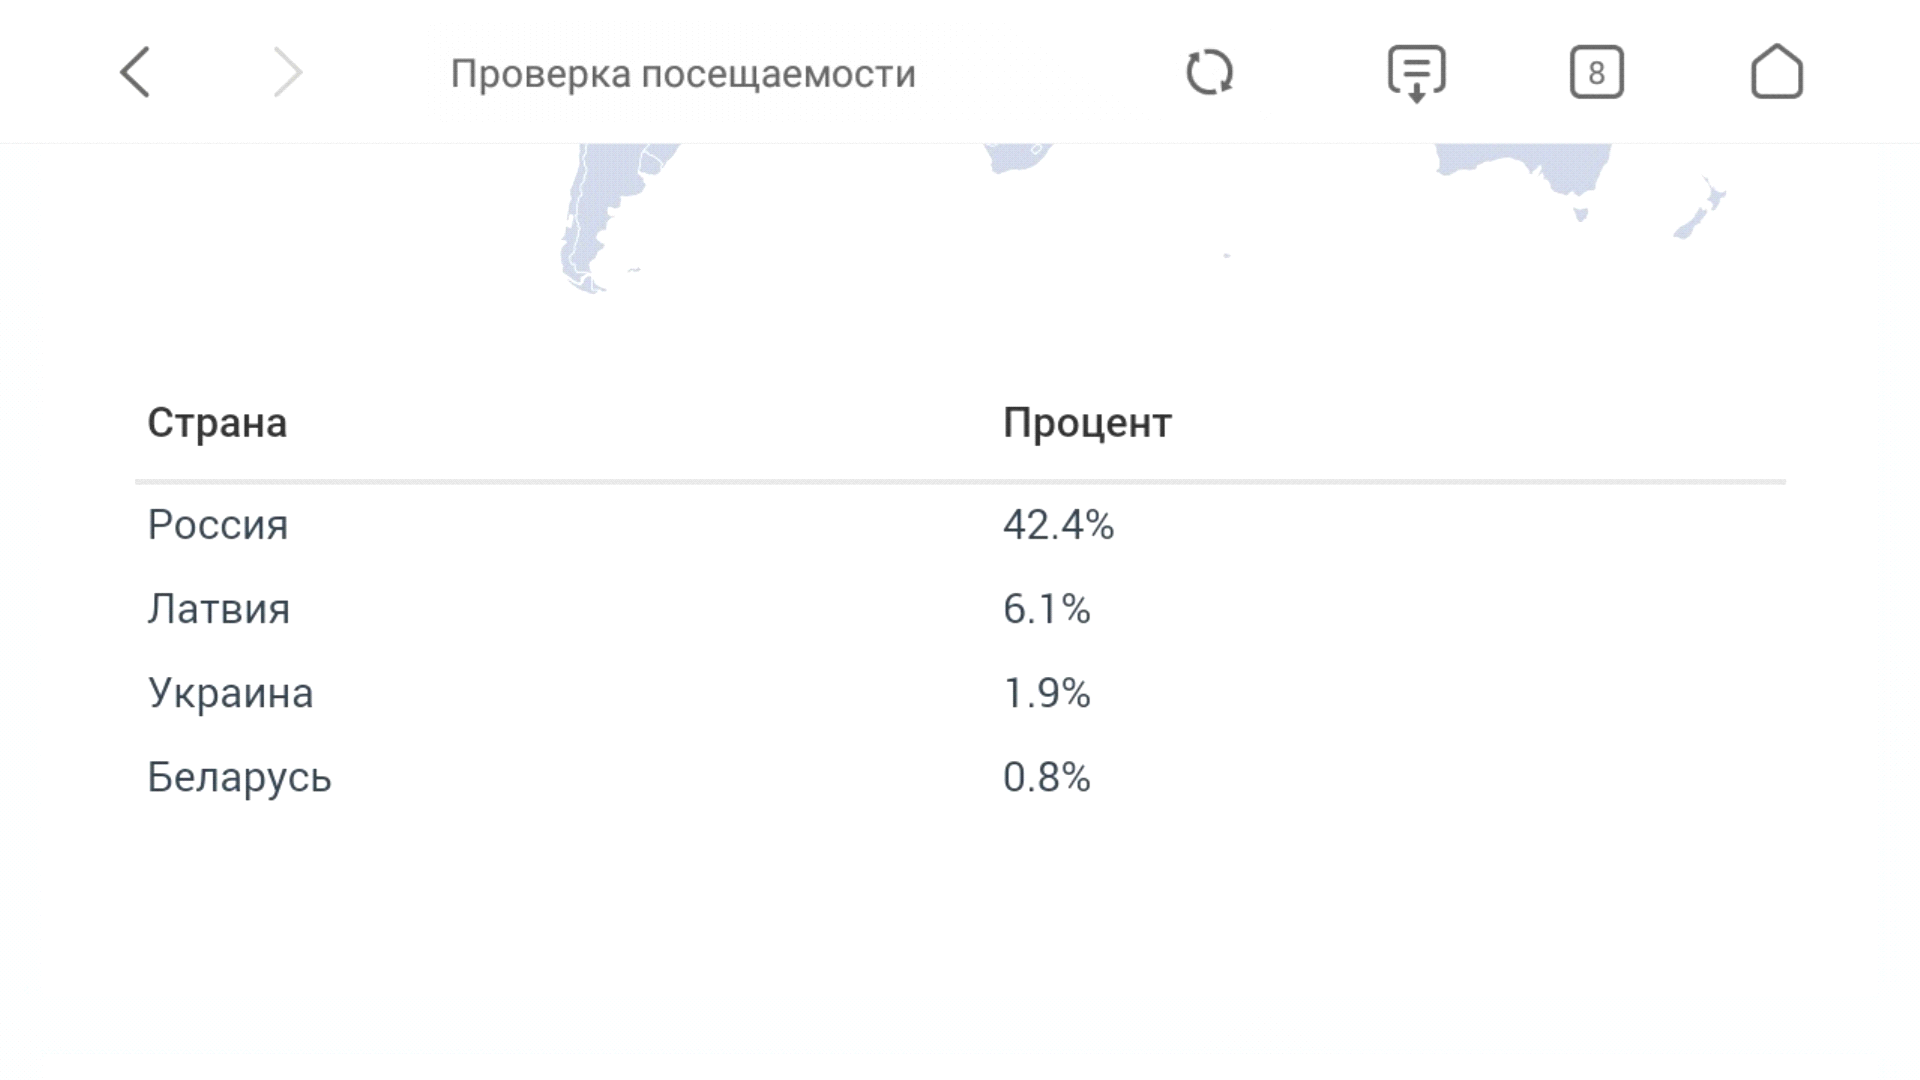Click the Страна column header
The height and width of the screenshot is (1080, 1920).
pyautogui.click(x=217, y=423)
